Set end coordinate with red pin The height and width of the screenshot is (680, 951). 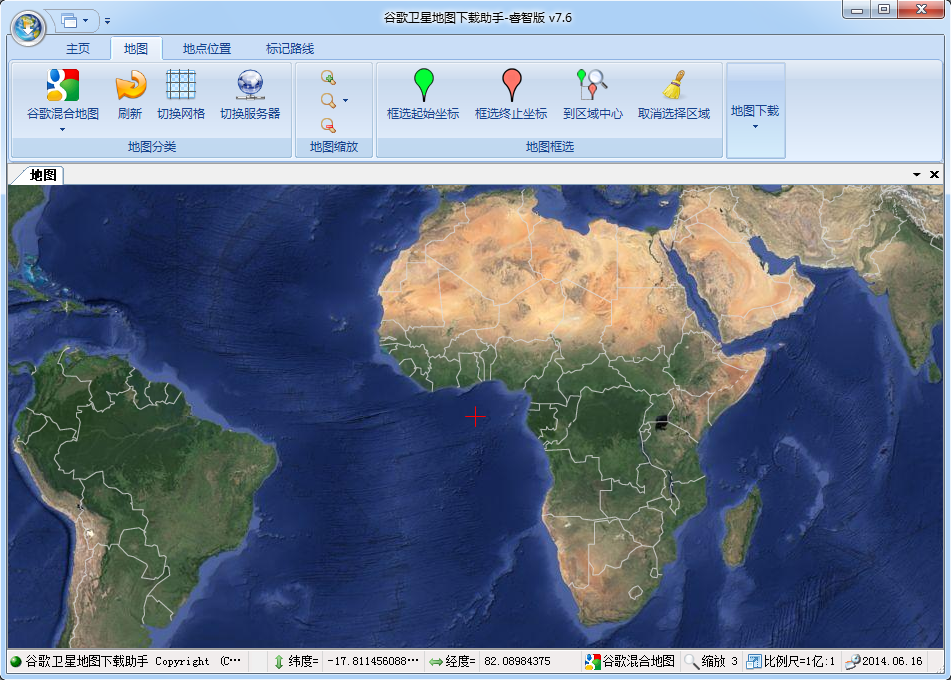[x=511, y=84]
